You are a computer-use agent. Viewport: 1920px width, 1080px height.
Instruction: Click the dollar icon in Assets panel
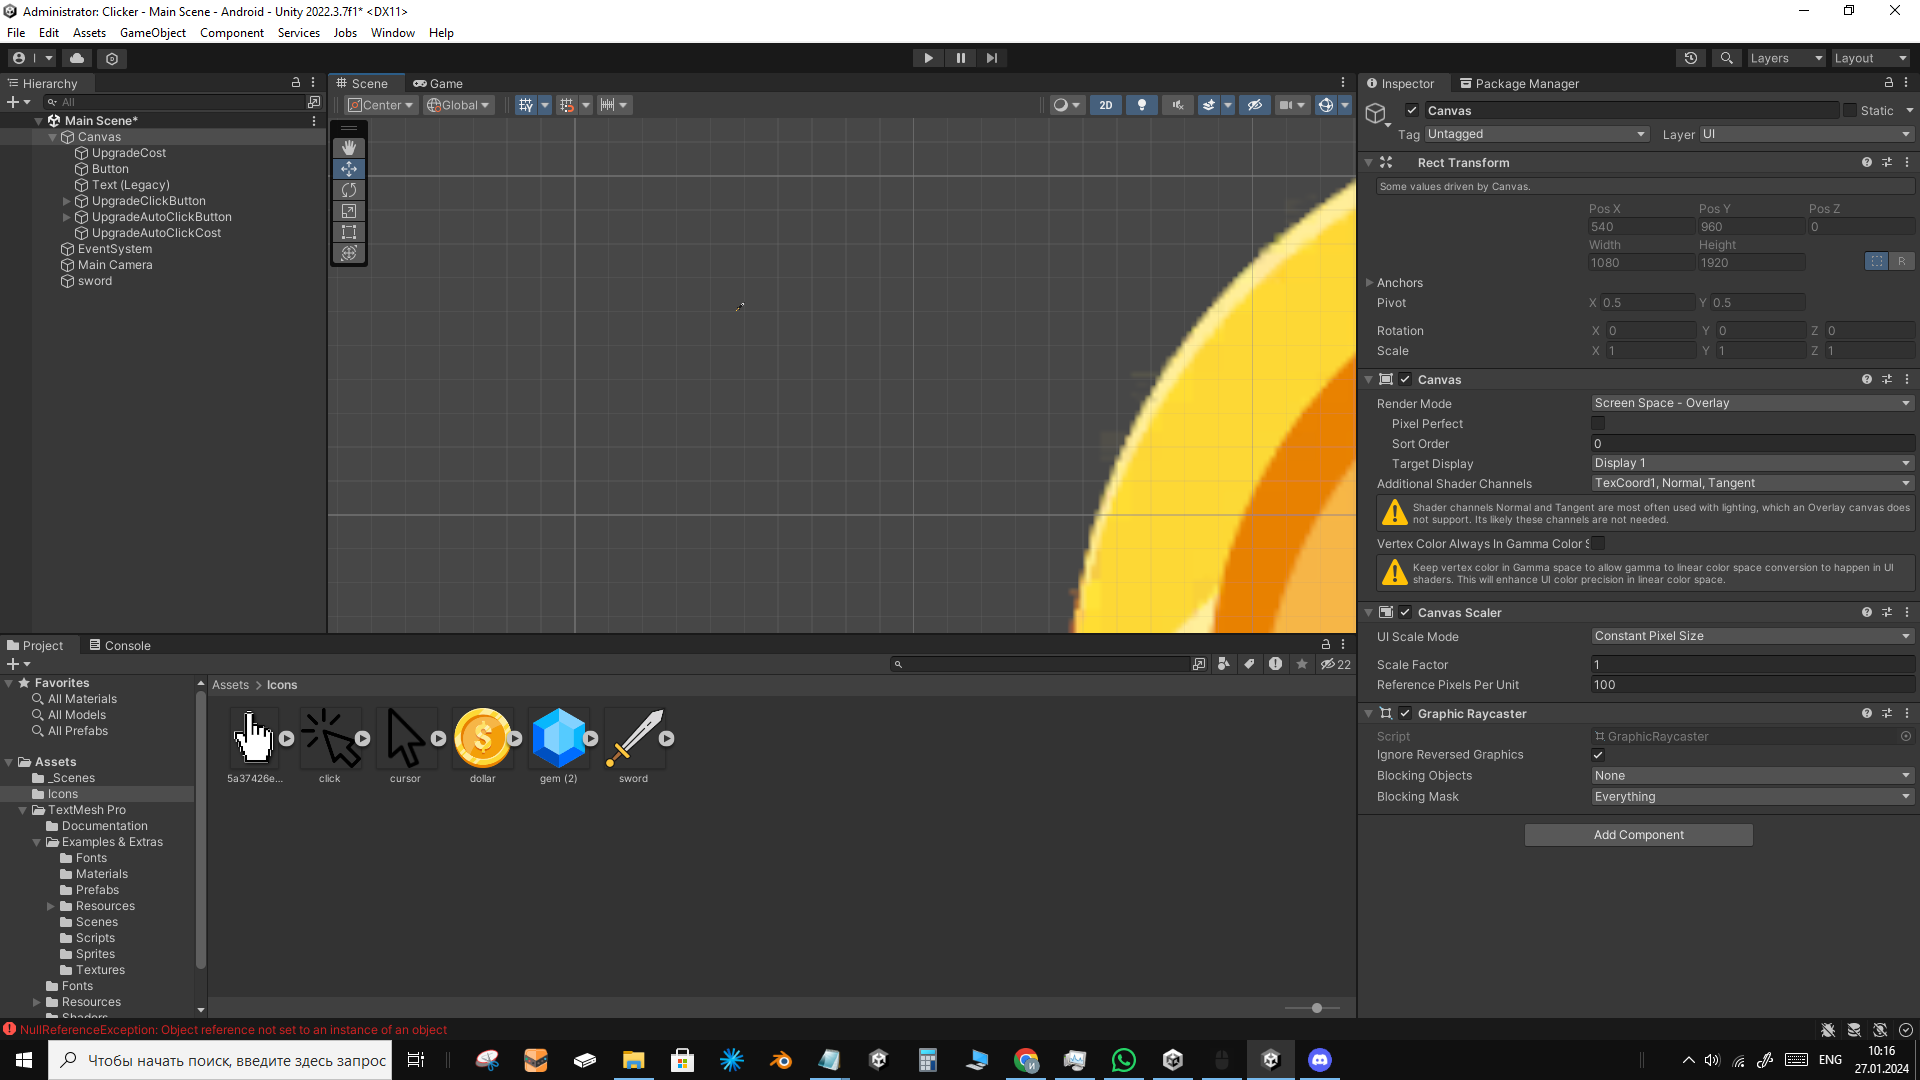(481, 737)
